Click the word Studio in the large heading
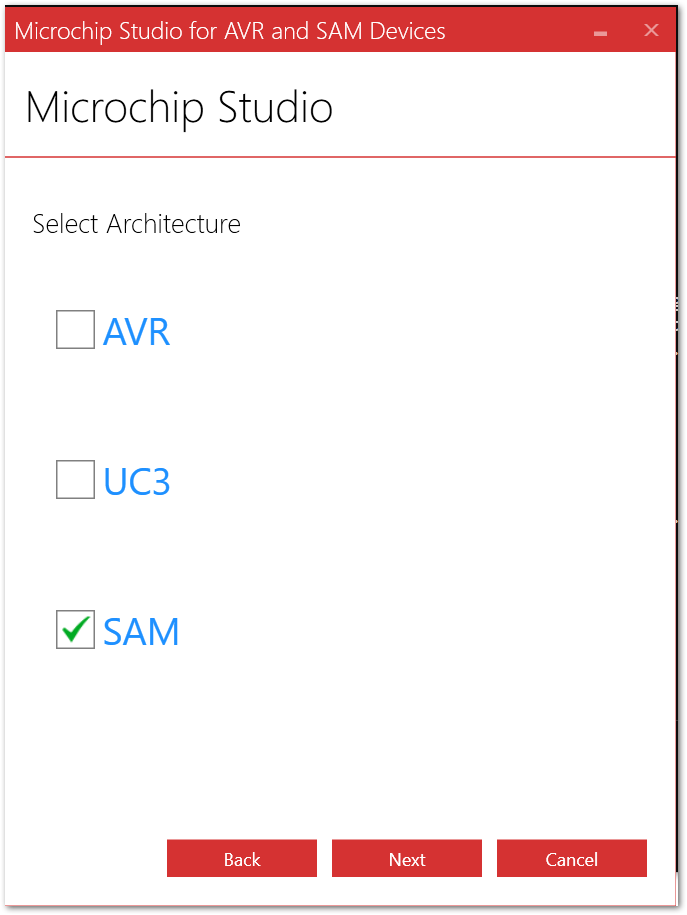Screen dimensions: 687x915 [275, 107]
